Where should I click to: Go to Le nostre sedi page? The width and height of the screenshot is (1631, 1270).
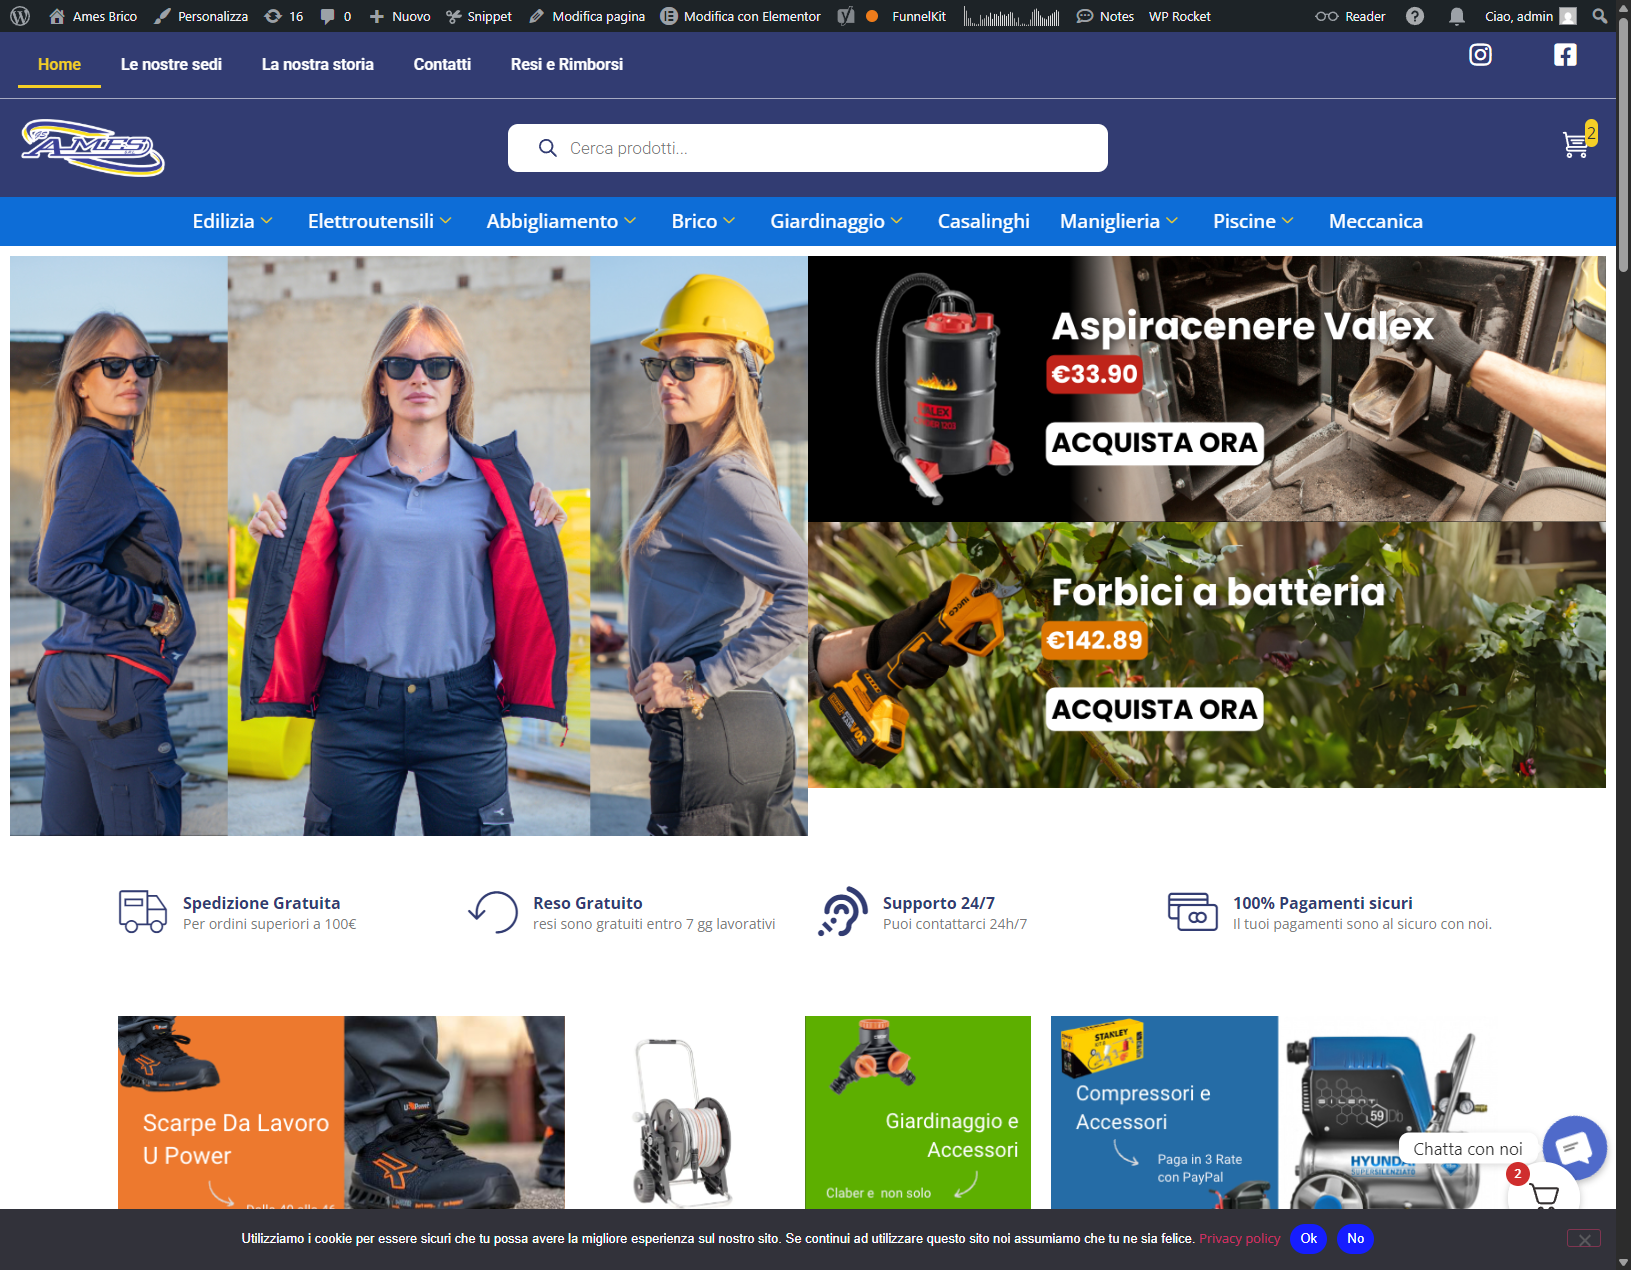pos(171,64)
